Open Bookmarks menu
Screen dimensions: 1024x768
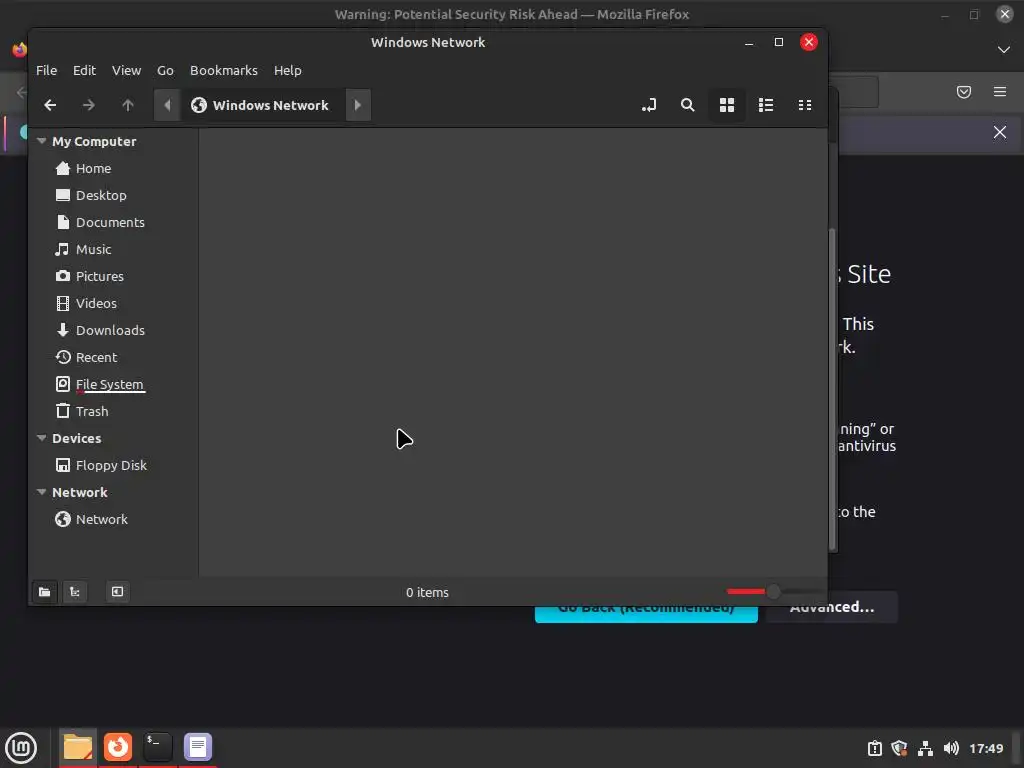(223, 71)
